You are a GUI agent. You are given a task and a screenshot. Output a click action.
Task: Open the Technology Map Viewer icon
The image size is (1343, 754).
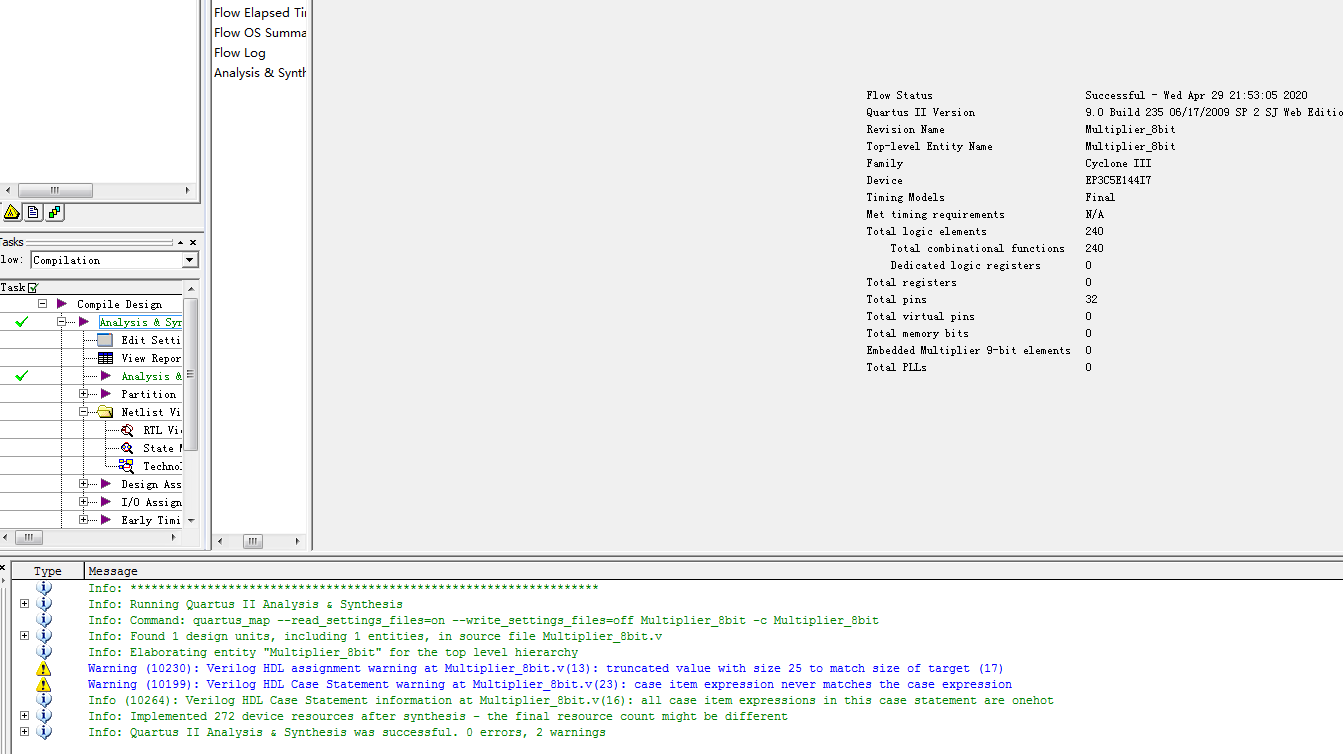tap(127, 466)
